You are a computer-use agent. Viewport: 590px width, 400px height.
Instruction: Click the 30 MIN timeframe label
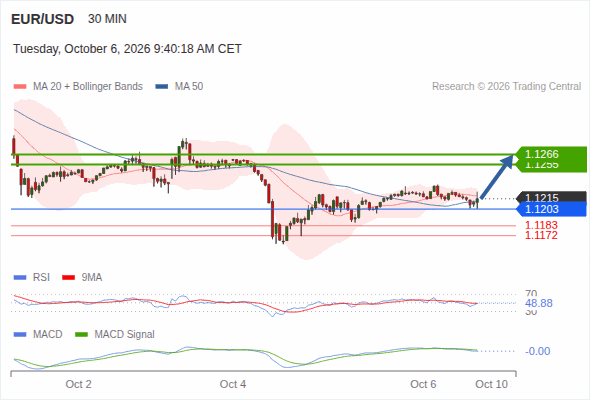(x=107, y=19)
